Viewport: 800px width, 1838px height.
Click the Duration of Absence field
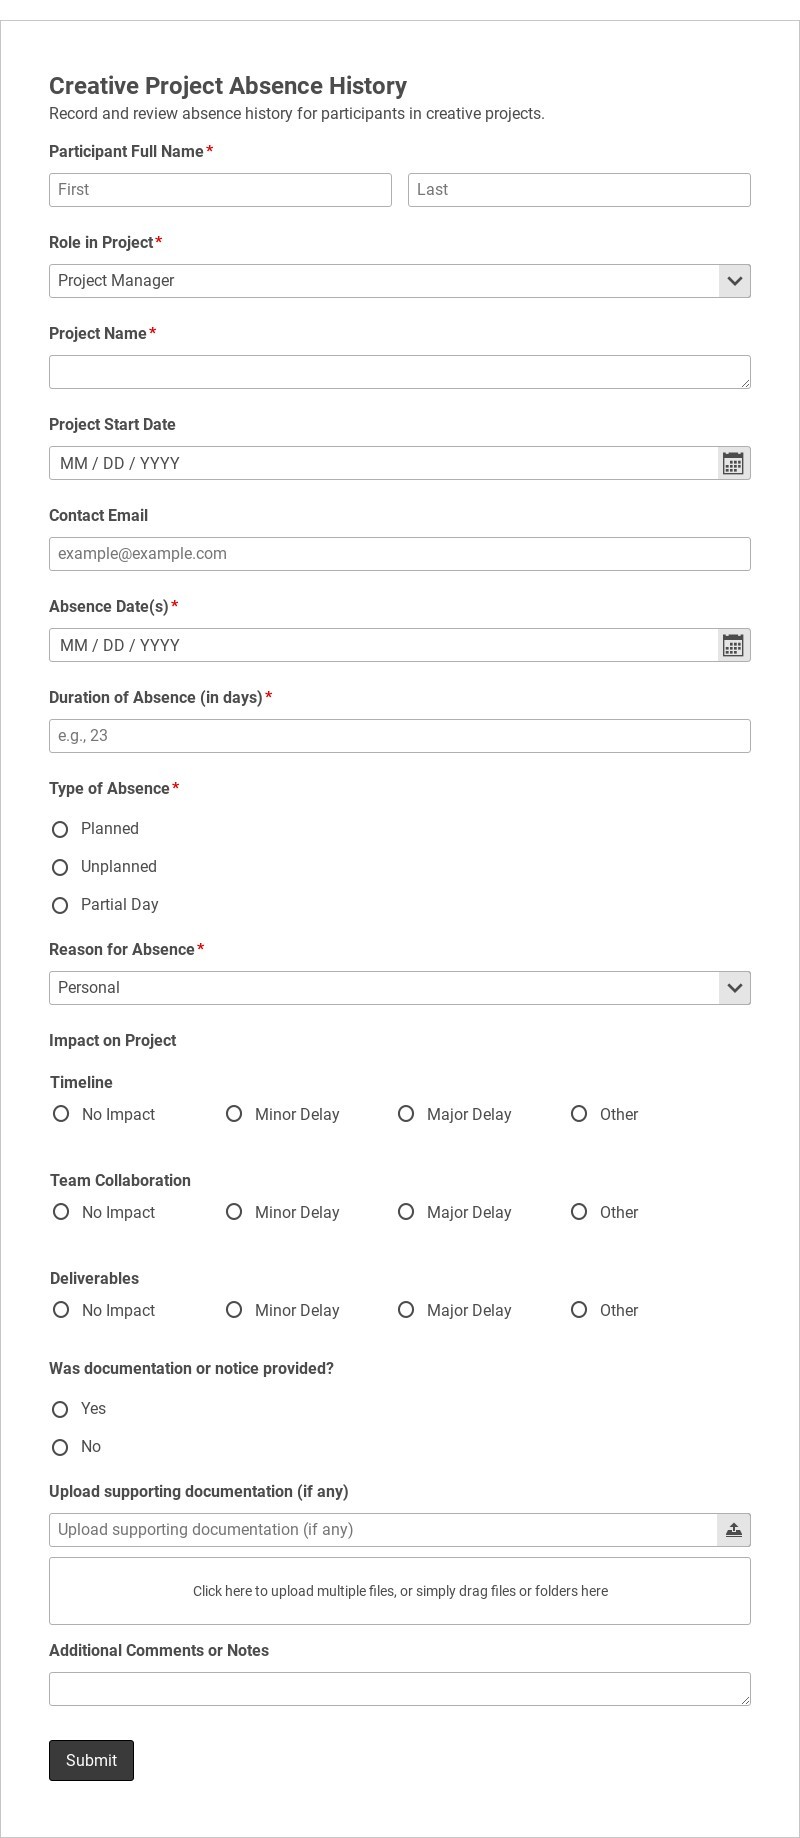click(x=400, y=736)
